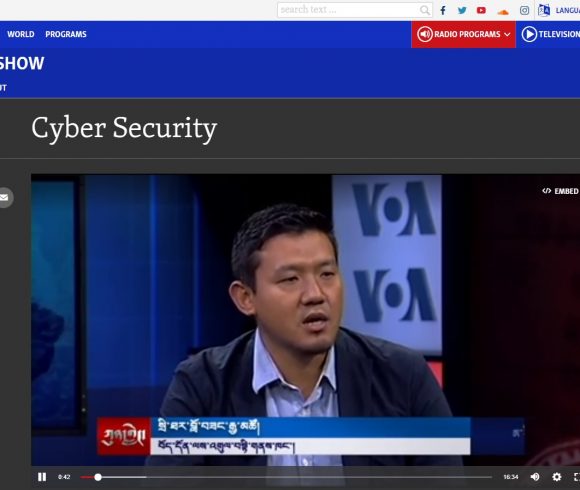The image size is (580, 490).
Task: Open the Twitter bird icon
Action: [462, 10]
